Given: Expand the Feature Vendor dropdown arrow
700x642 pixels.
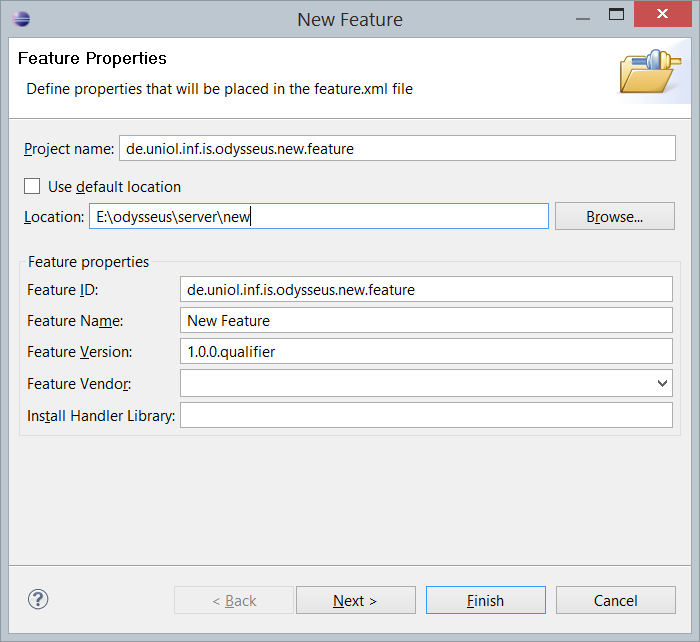Looking at the screenshot, I should coord(662,383).
